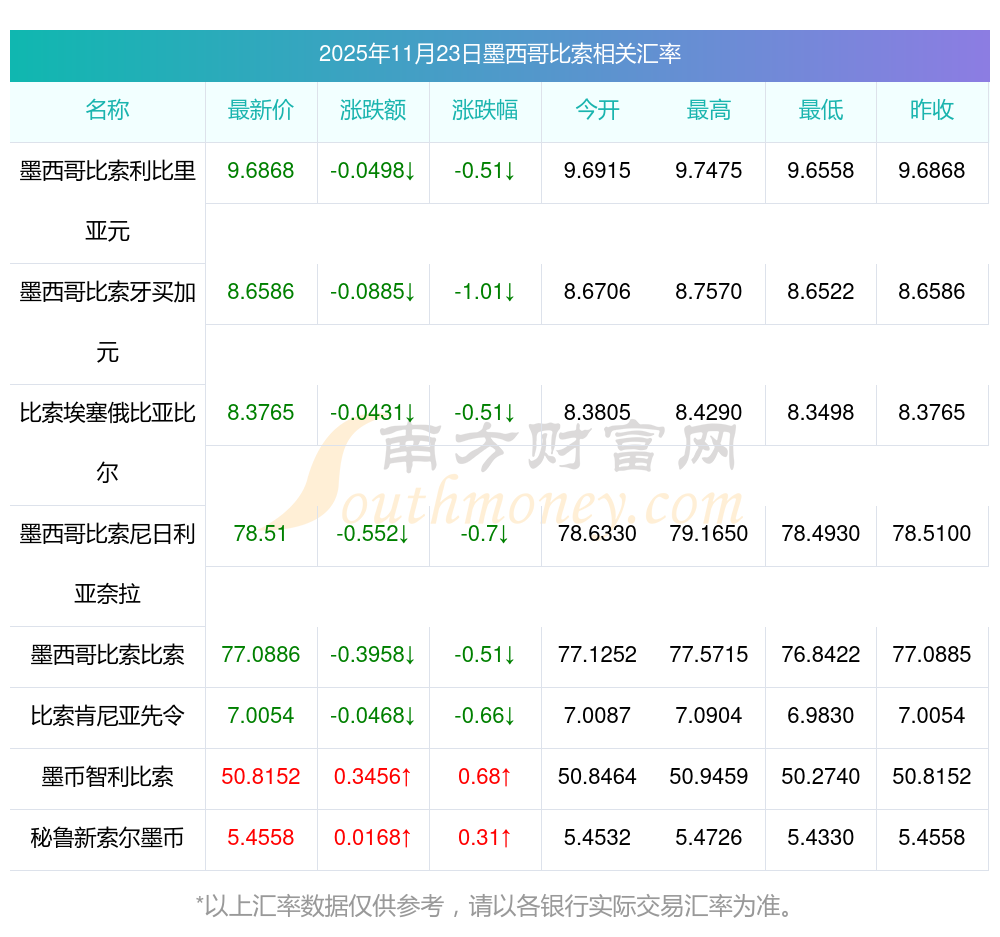This screenshot has height=937, width=1000.
Task: Click the red 0.68↑ percentage value
Action: click(485, 777)
